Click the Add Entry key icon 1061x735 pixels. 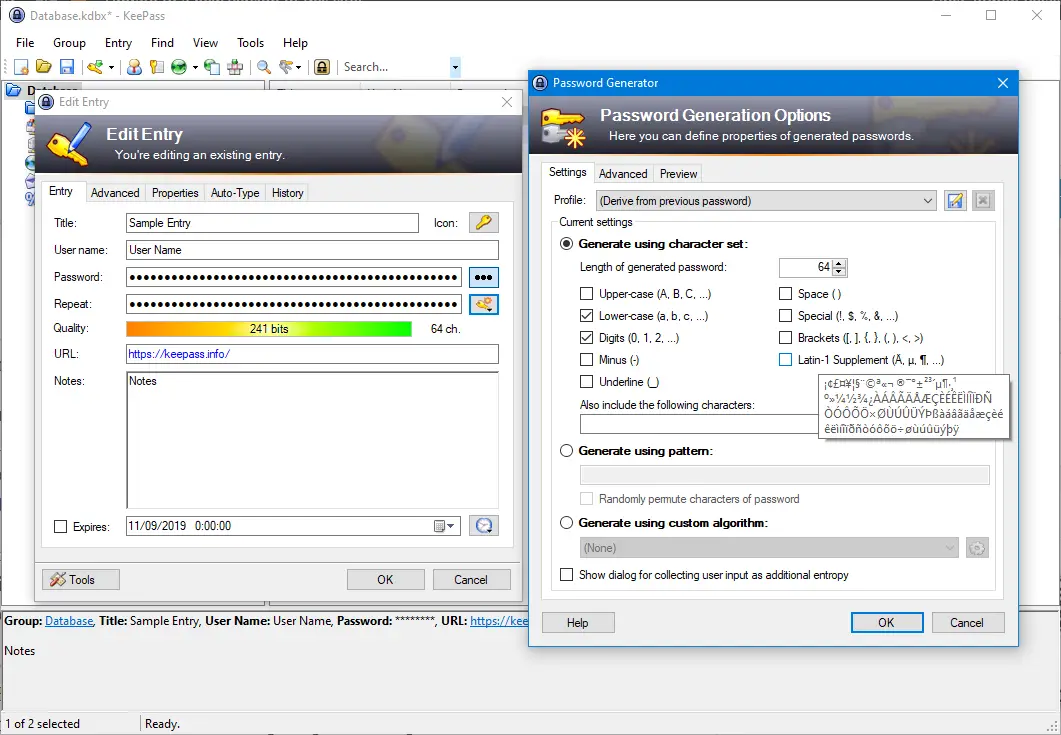point(95,66)
